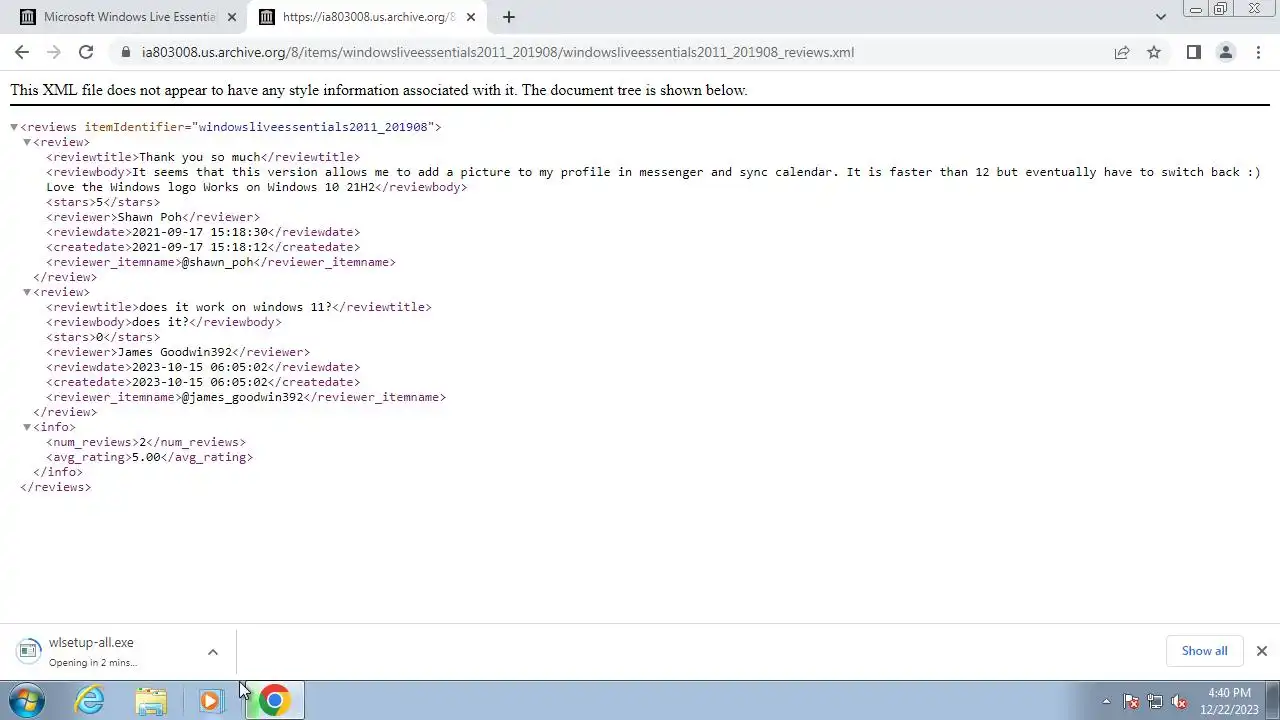Screen dimensions: 1280x720
Task: Reload the XML page
Action: [86, 52]
